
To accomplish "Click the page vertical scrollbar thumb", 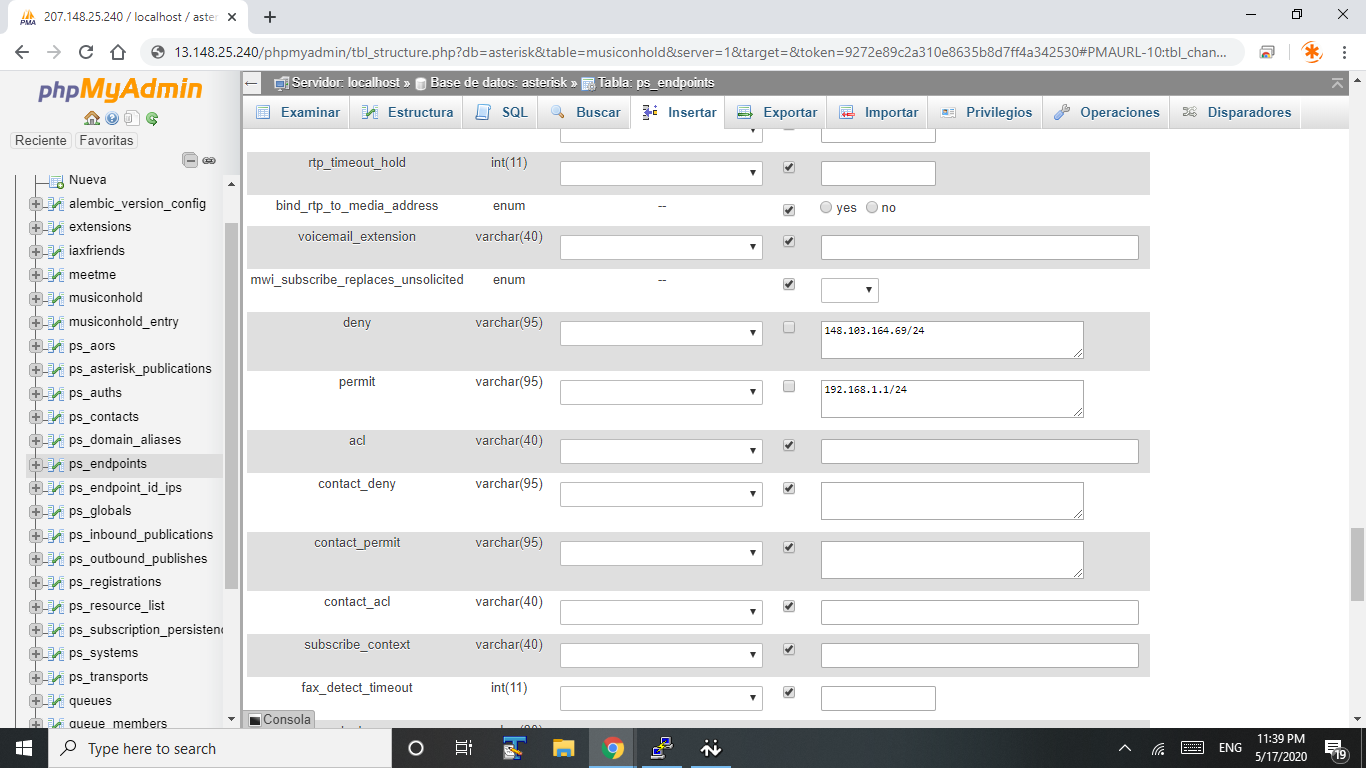I will click(1357, 564).
